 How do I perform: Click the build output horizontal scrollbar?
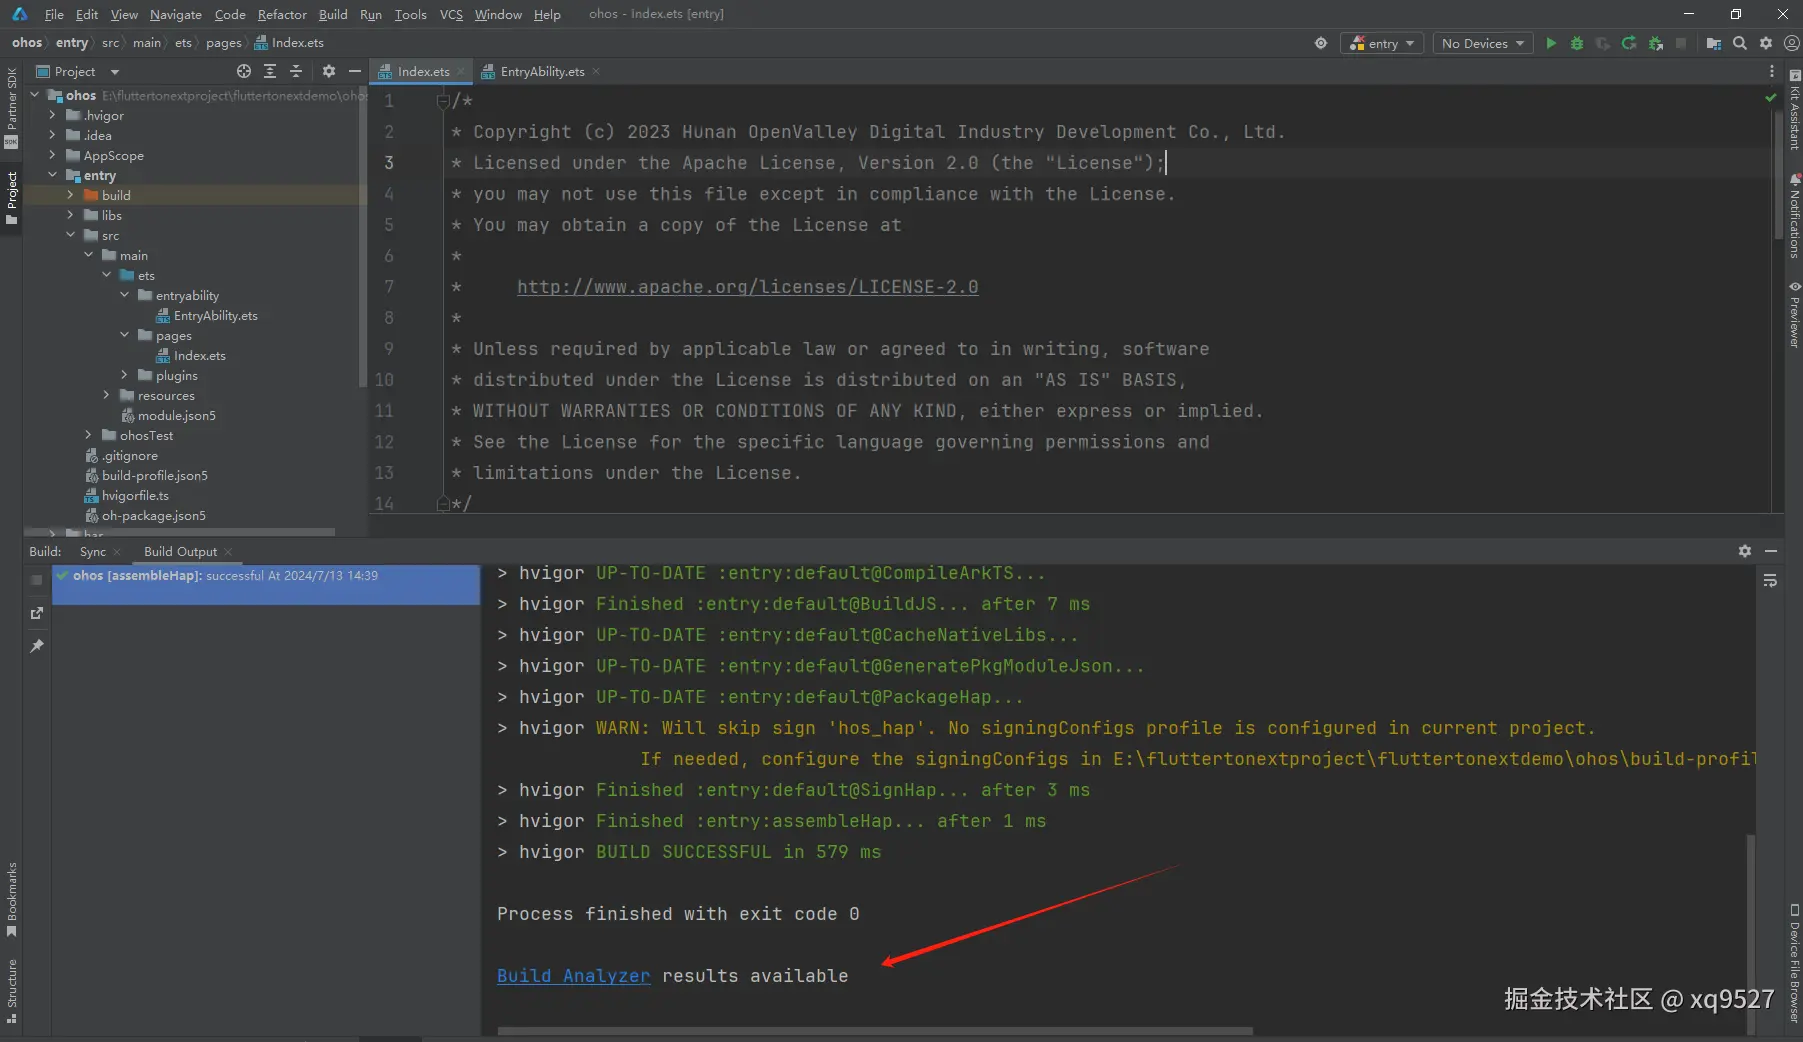pyautogui.click(x=875, y=1031)
